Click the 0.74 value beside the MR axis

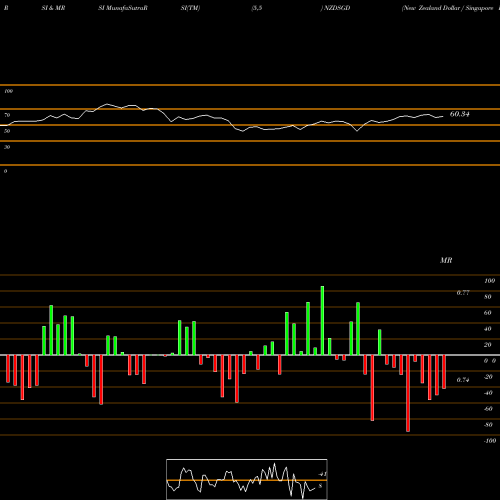[x=463, y=380]
